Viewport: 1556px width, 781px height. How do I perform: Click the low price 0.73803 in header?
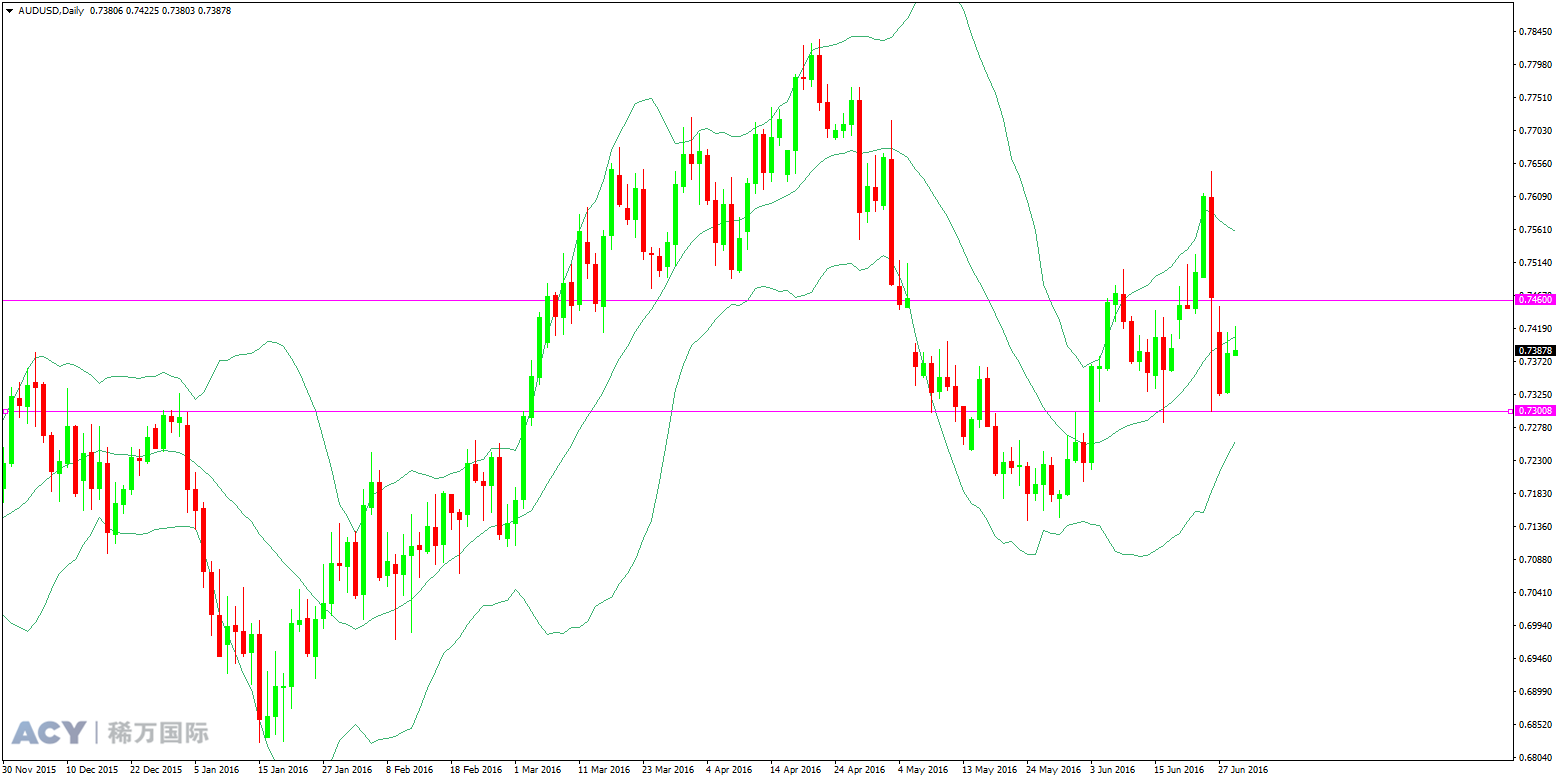[180, 10]
